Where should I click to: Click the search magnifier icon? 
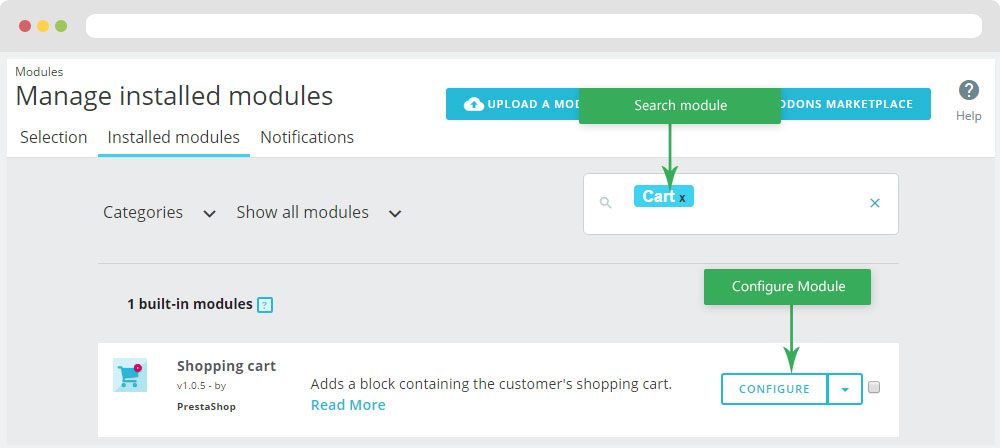605,203
